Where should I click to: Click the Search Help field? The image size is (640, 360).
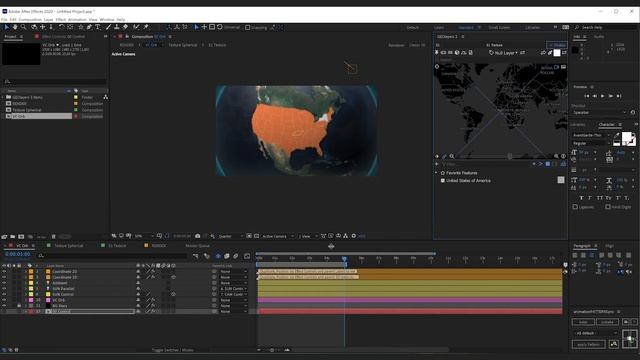(x=606, y=27)
